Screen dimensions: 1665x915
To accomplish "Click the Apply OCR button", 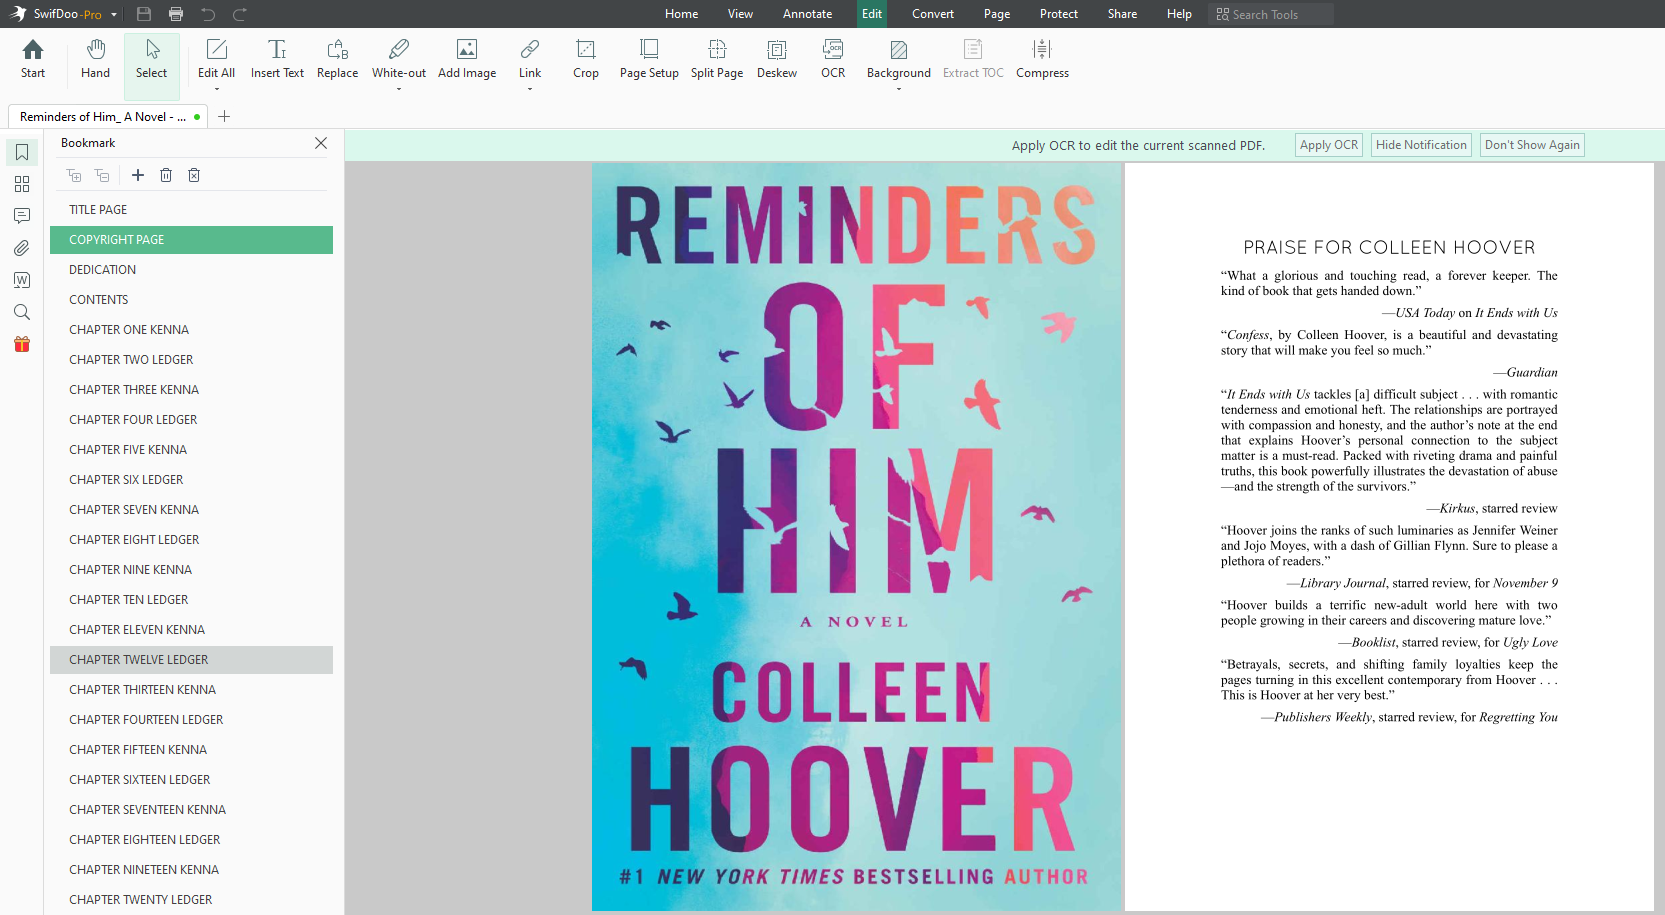I will (x=1329, y=145).
